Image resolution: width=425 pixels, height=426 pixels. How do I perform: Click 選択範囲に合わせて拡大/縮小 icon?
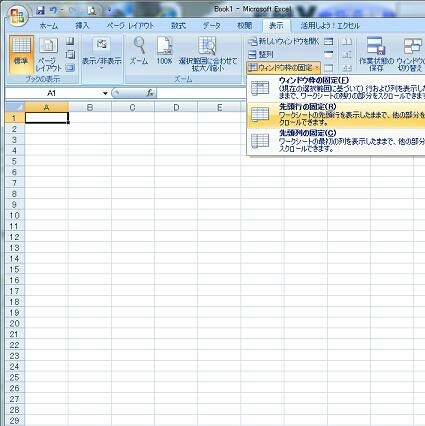click(x=208, y=54)
